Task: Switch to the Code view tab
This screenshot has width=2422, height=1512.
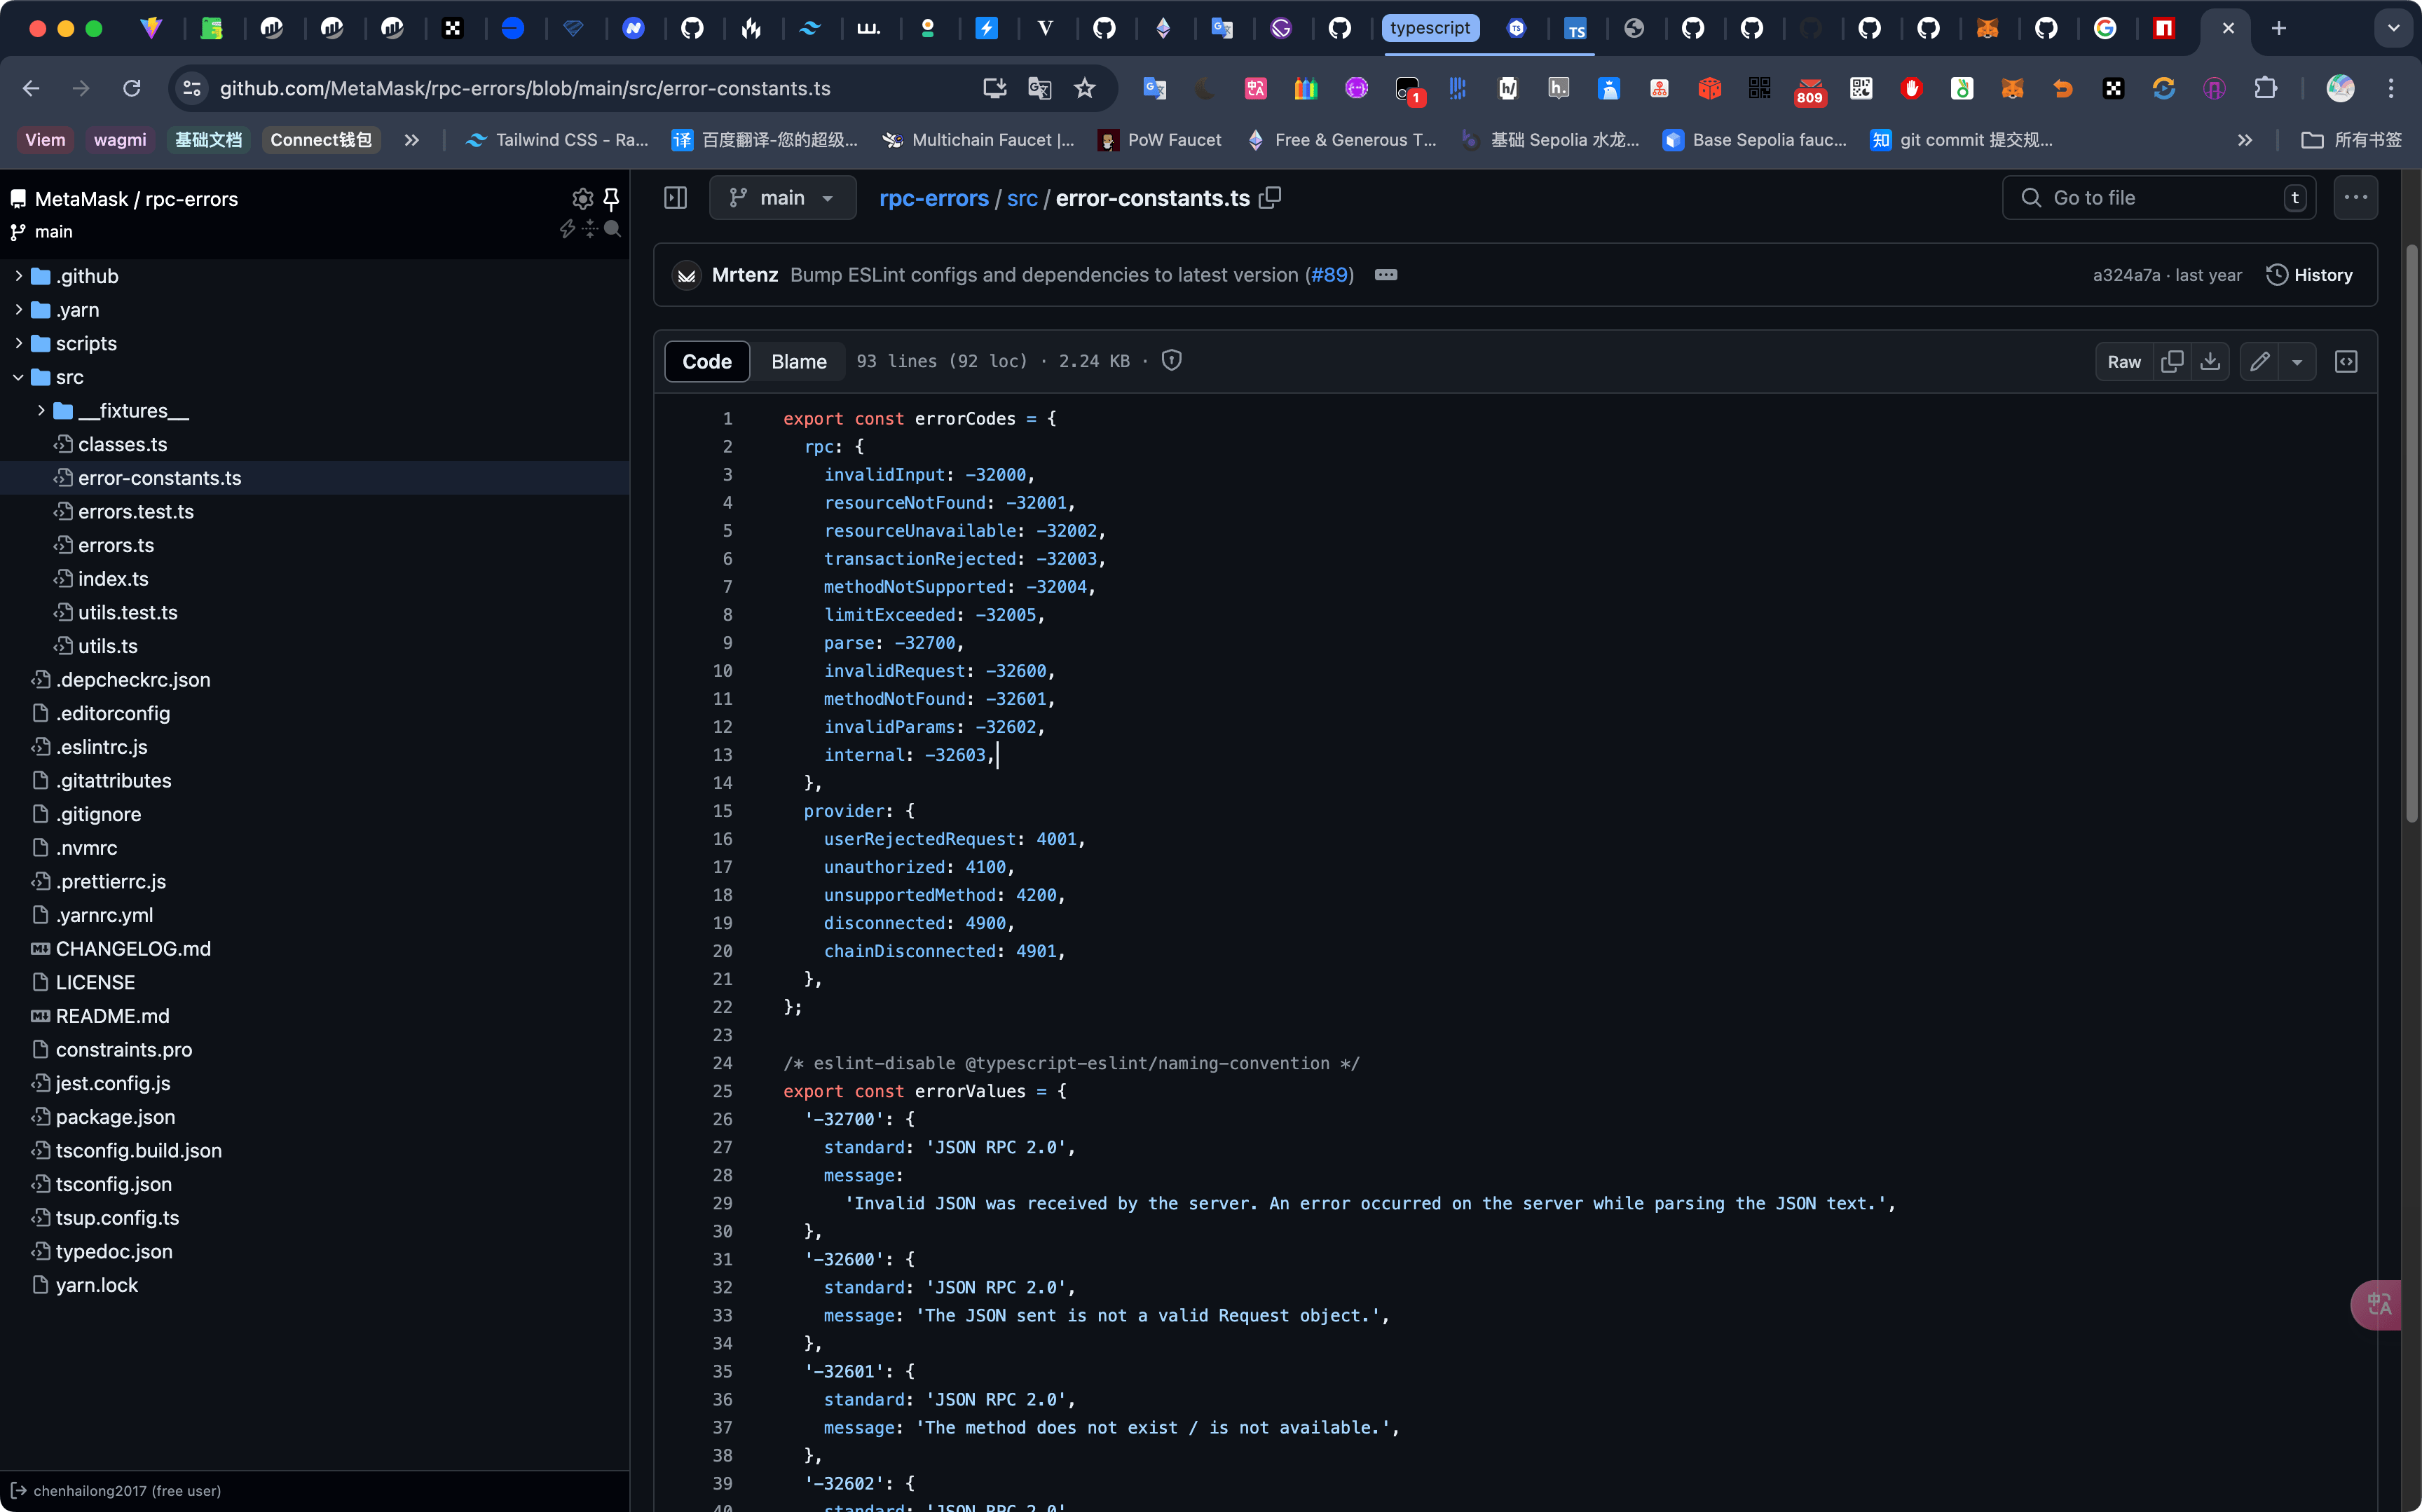Action: pos(707,361)
